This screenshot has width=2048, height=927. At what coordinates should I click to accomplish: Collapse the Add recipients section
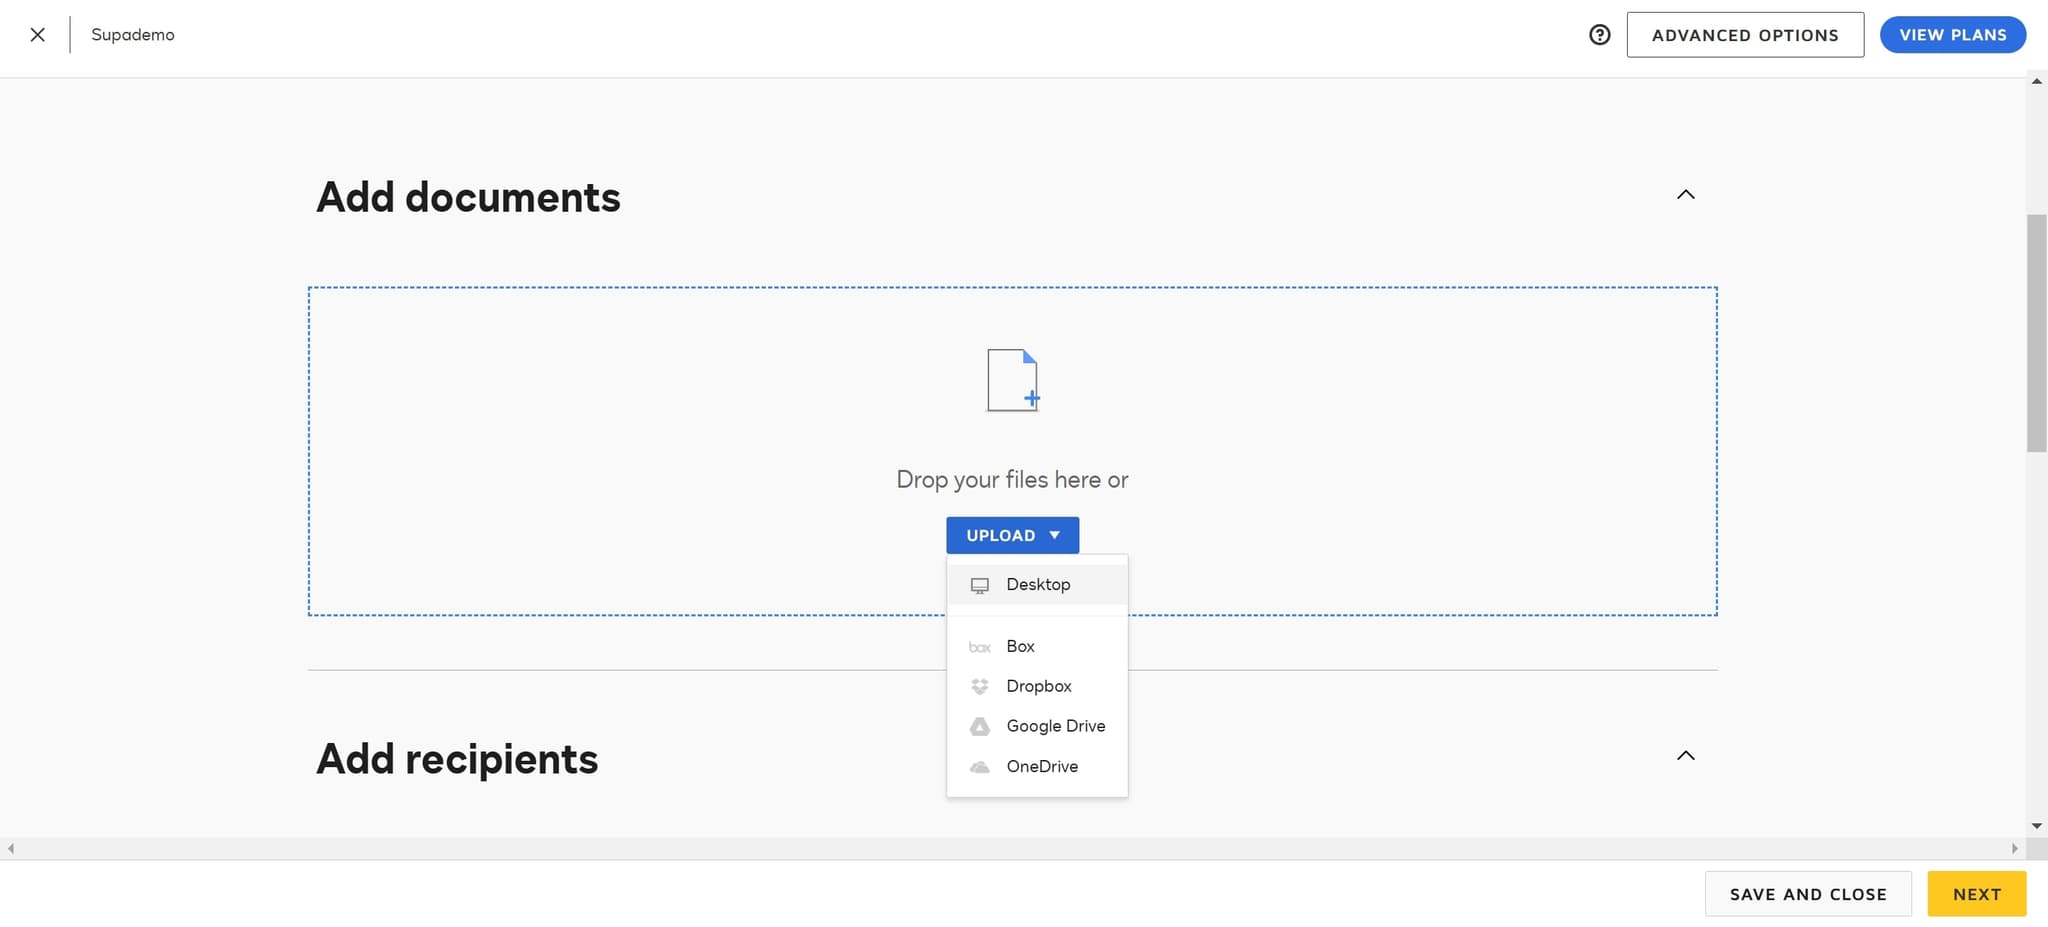tap(1686, 755)
